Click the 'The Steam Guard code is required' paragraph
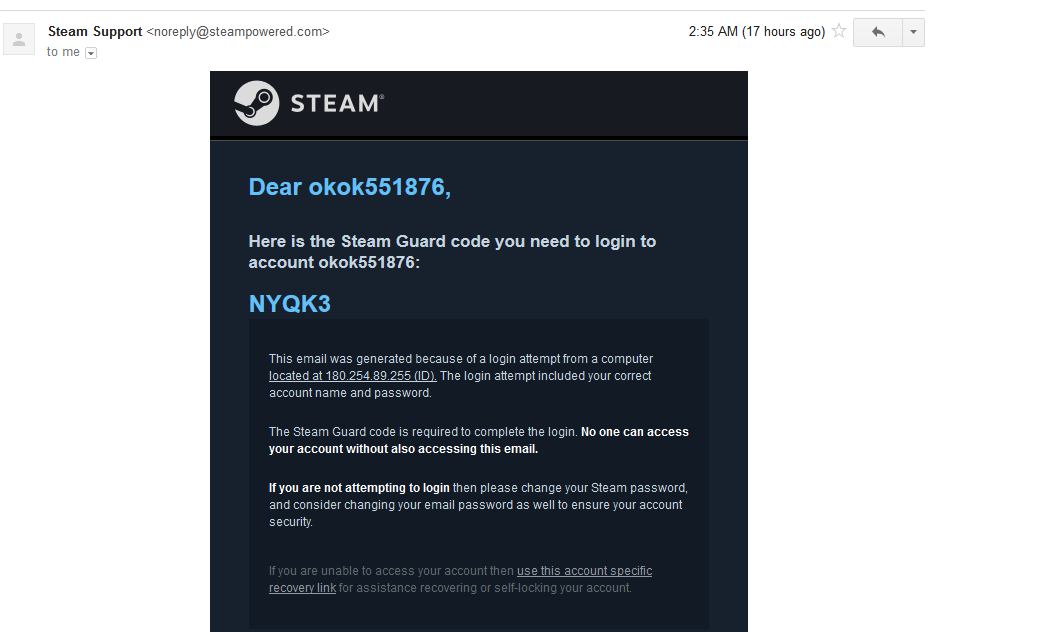The height and width of the screenshot is (632, 1042). [478, 440]
